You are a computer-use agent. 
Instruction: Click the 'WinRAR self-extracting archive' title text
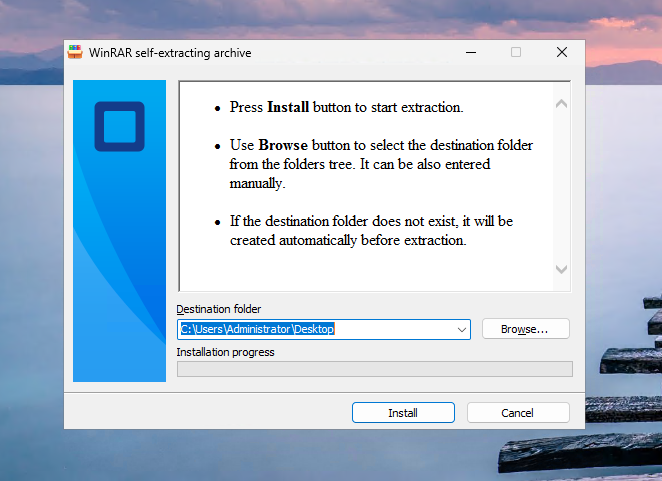[x=170, y=53]
